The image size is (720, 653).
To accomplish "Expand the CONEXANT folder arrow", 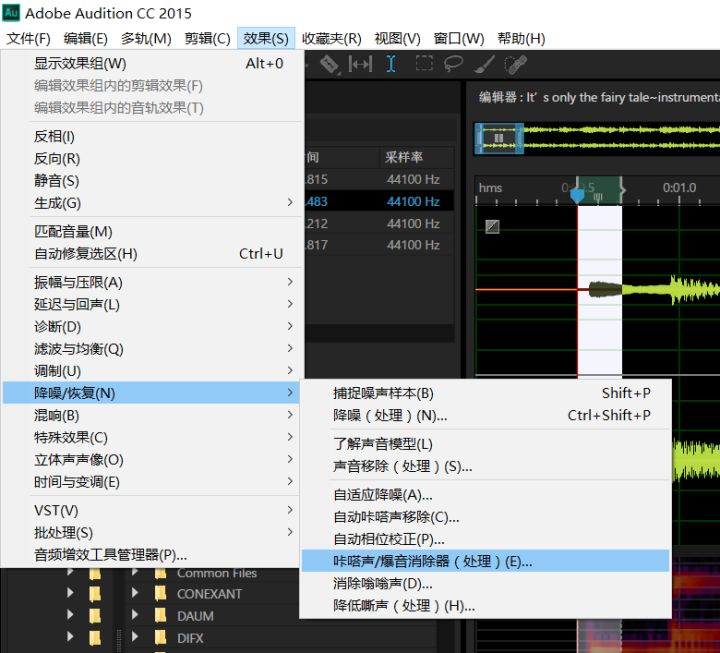I will coord(135,593).
